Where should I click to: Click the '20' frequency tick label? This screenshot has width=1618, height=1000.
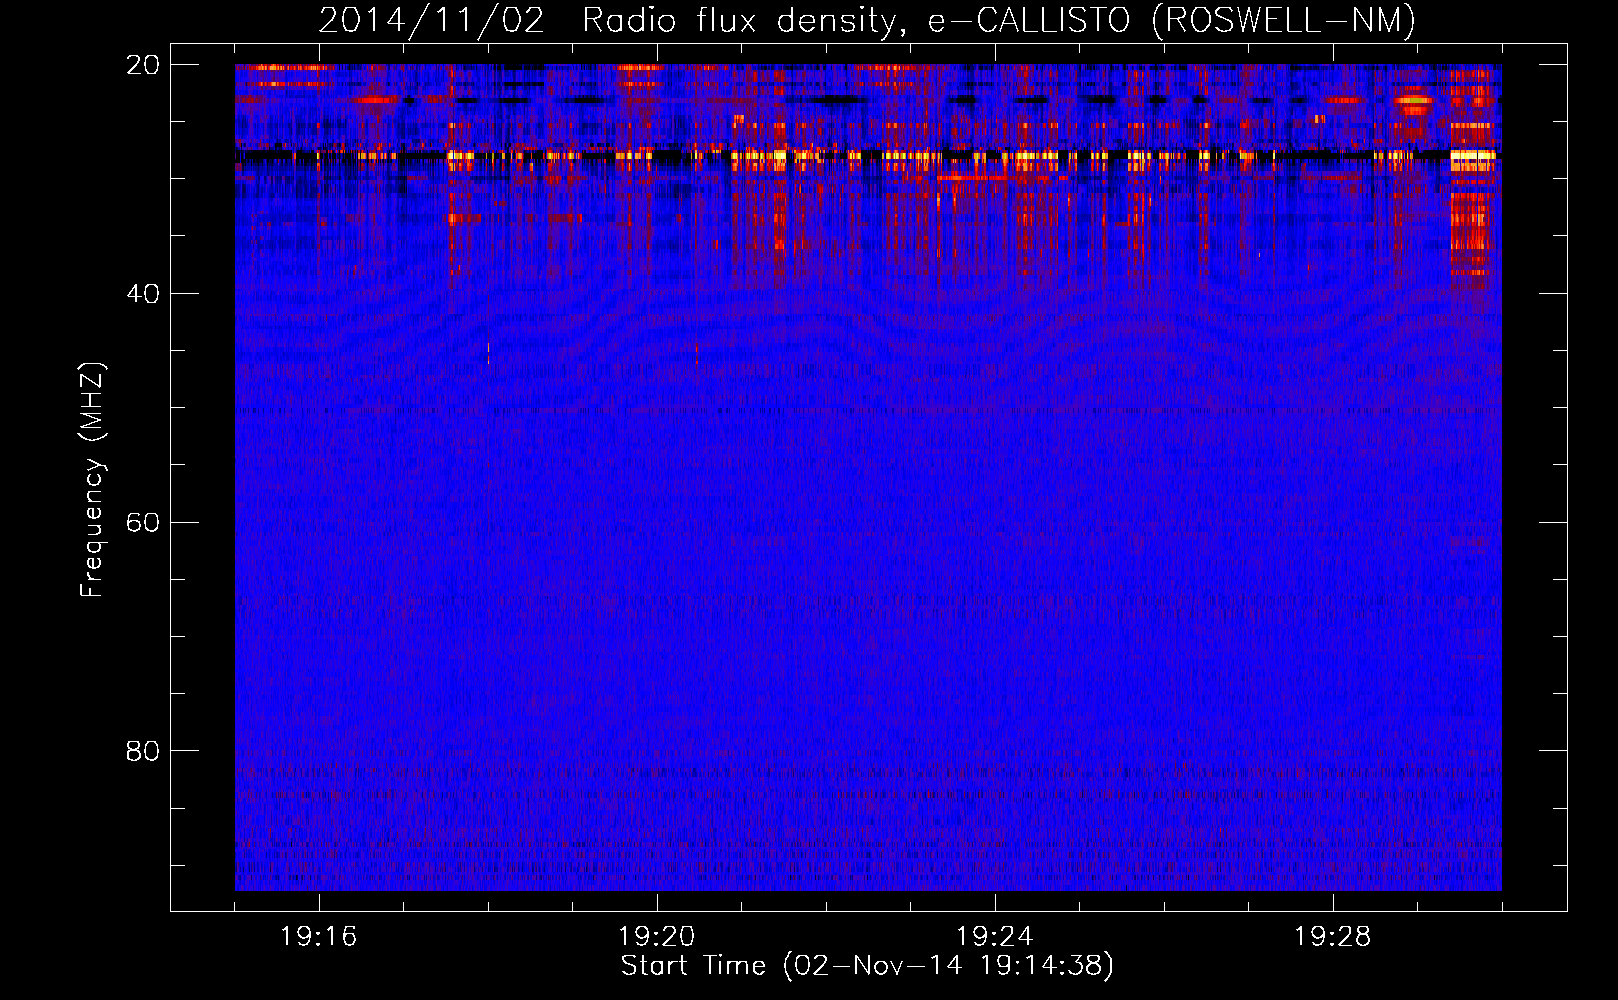click(x=143, y=65)
